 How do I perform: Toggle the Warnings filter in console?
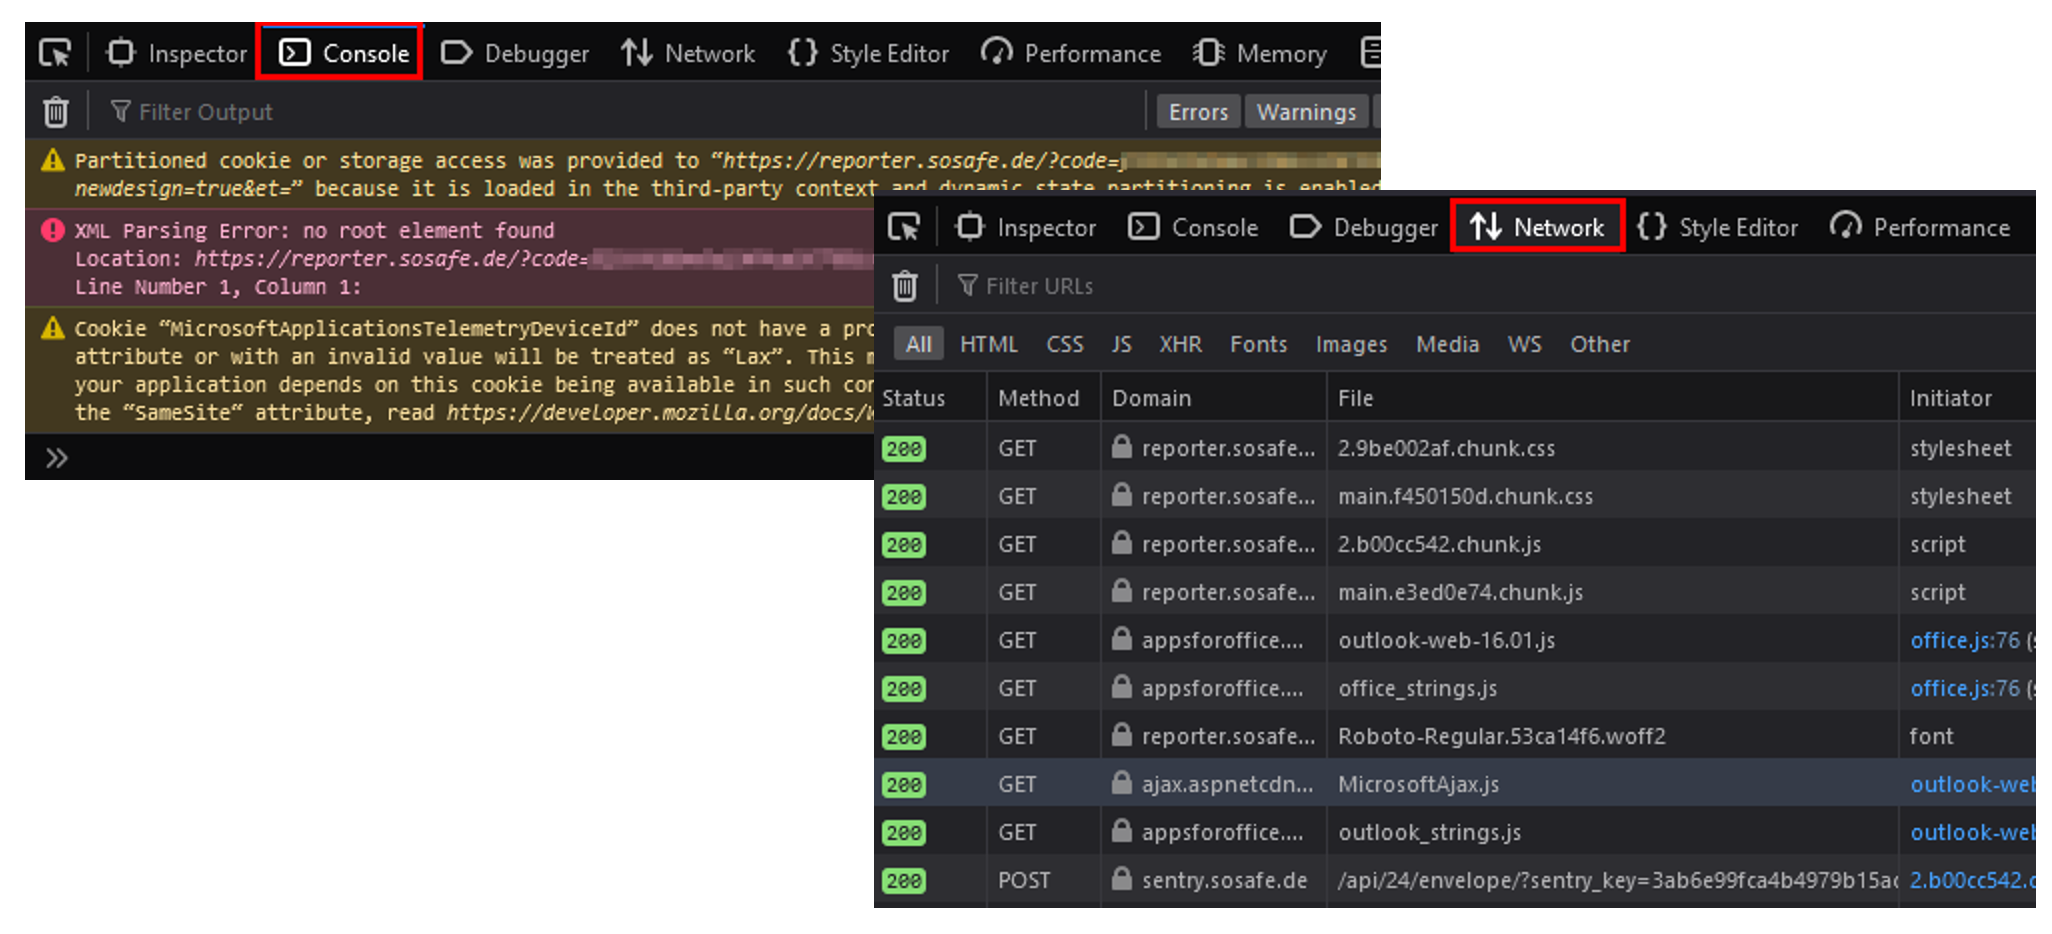point(1305,112)
